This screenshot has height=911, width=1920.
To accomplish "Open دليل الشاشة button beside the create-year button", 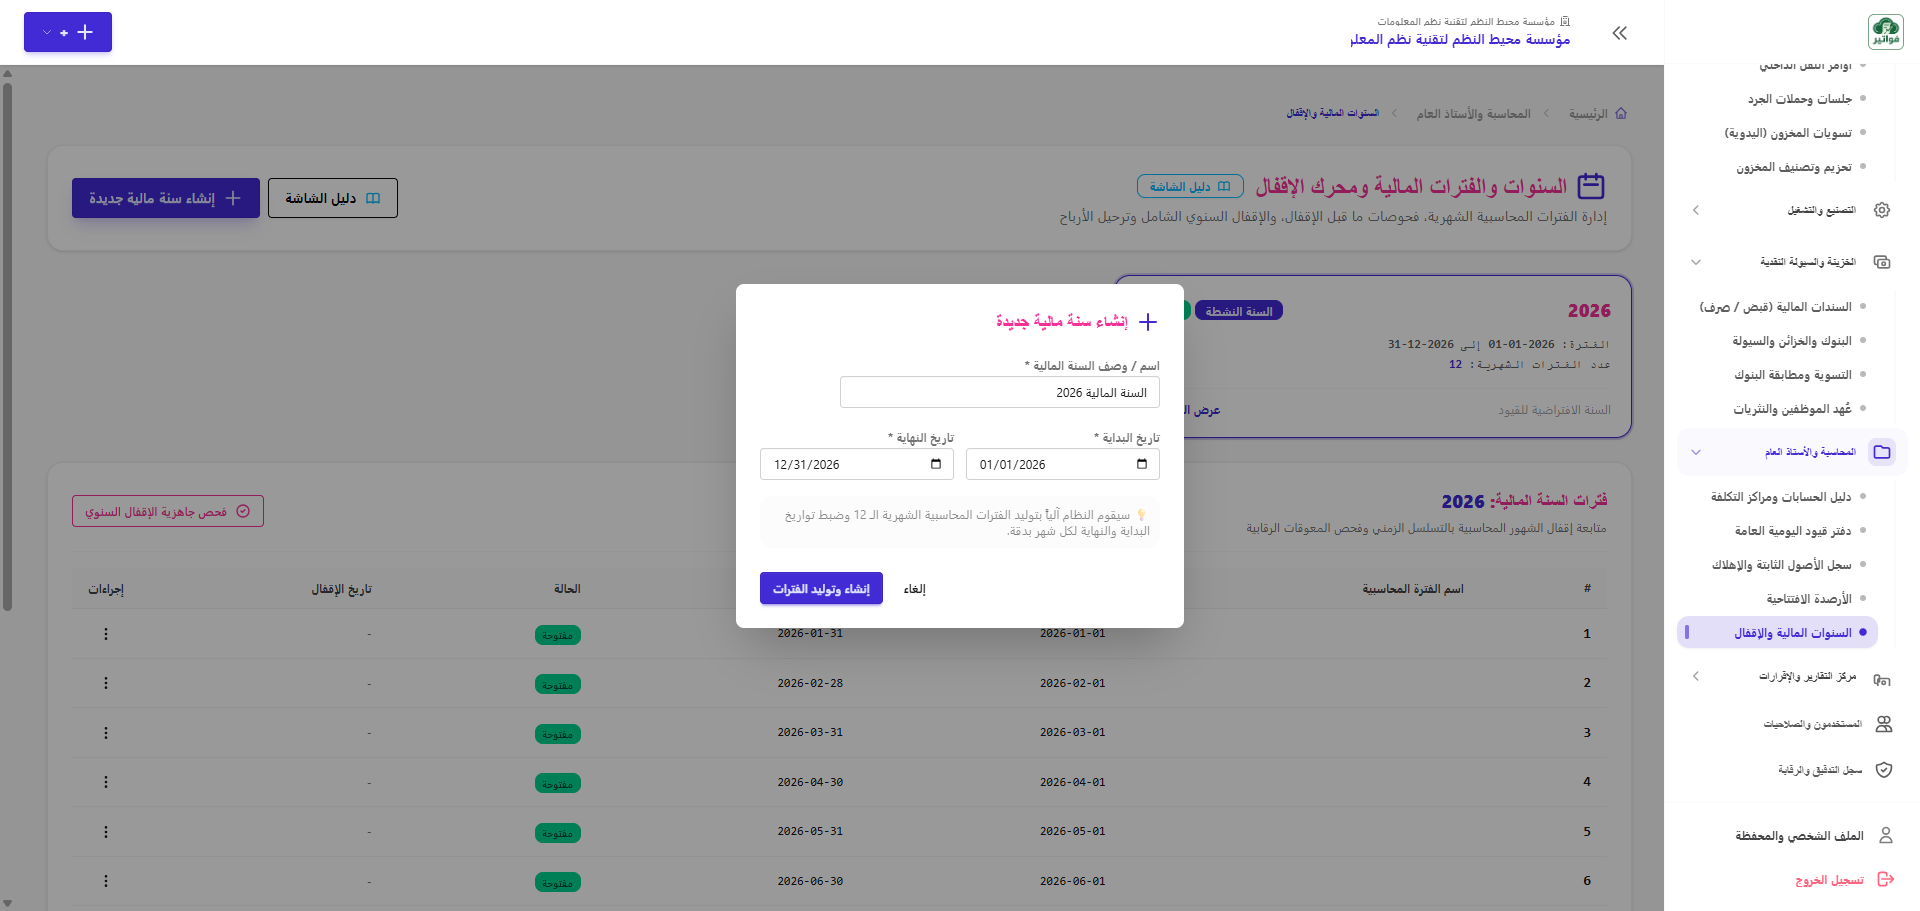I will [333, 198].
